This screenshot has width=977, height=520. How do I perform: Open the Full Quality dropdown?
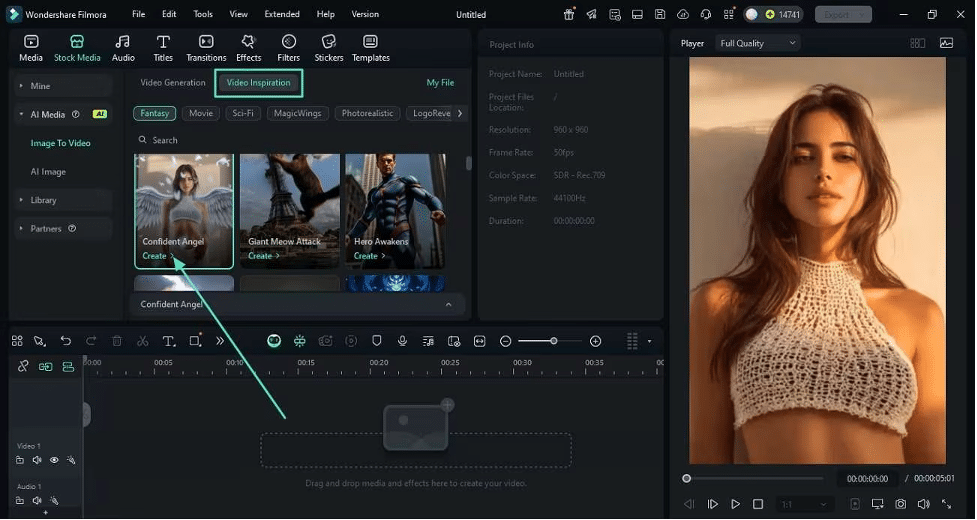point(757,43)
